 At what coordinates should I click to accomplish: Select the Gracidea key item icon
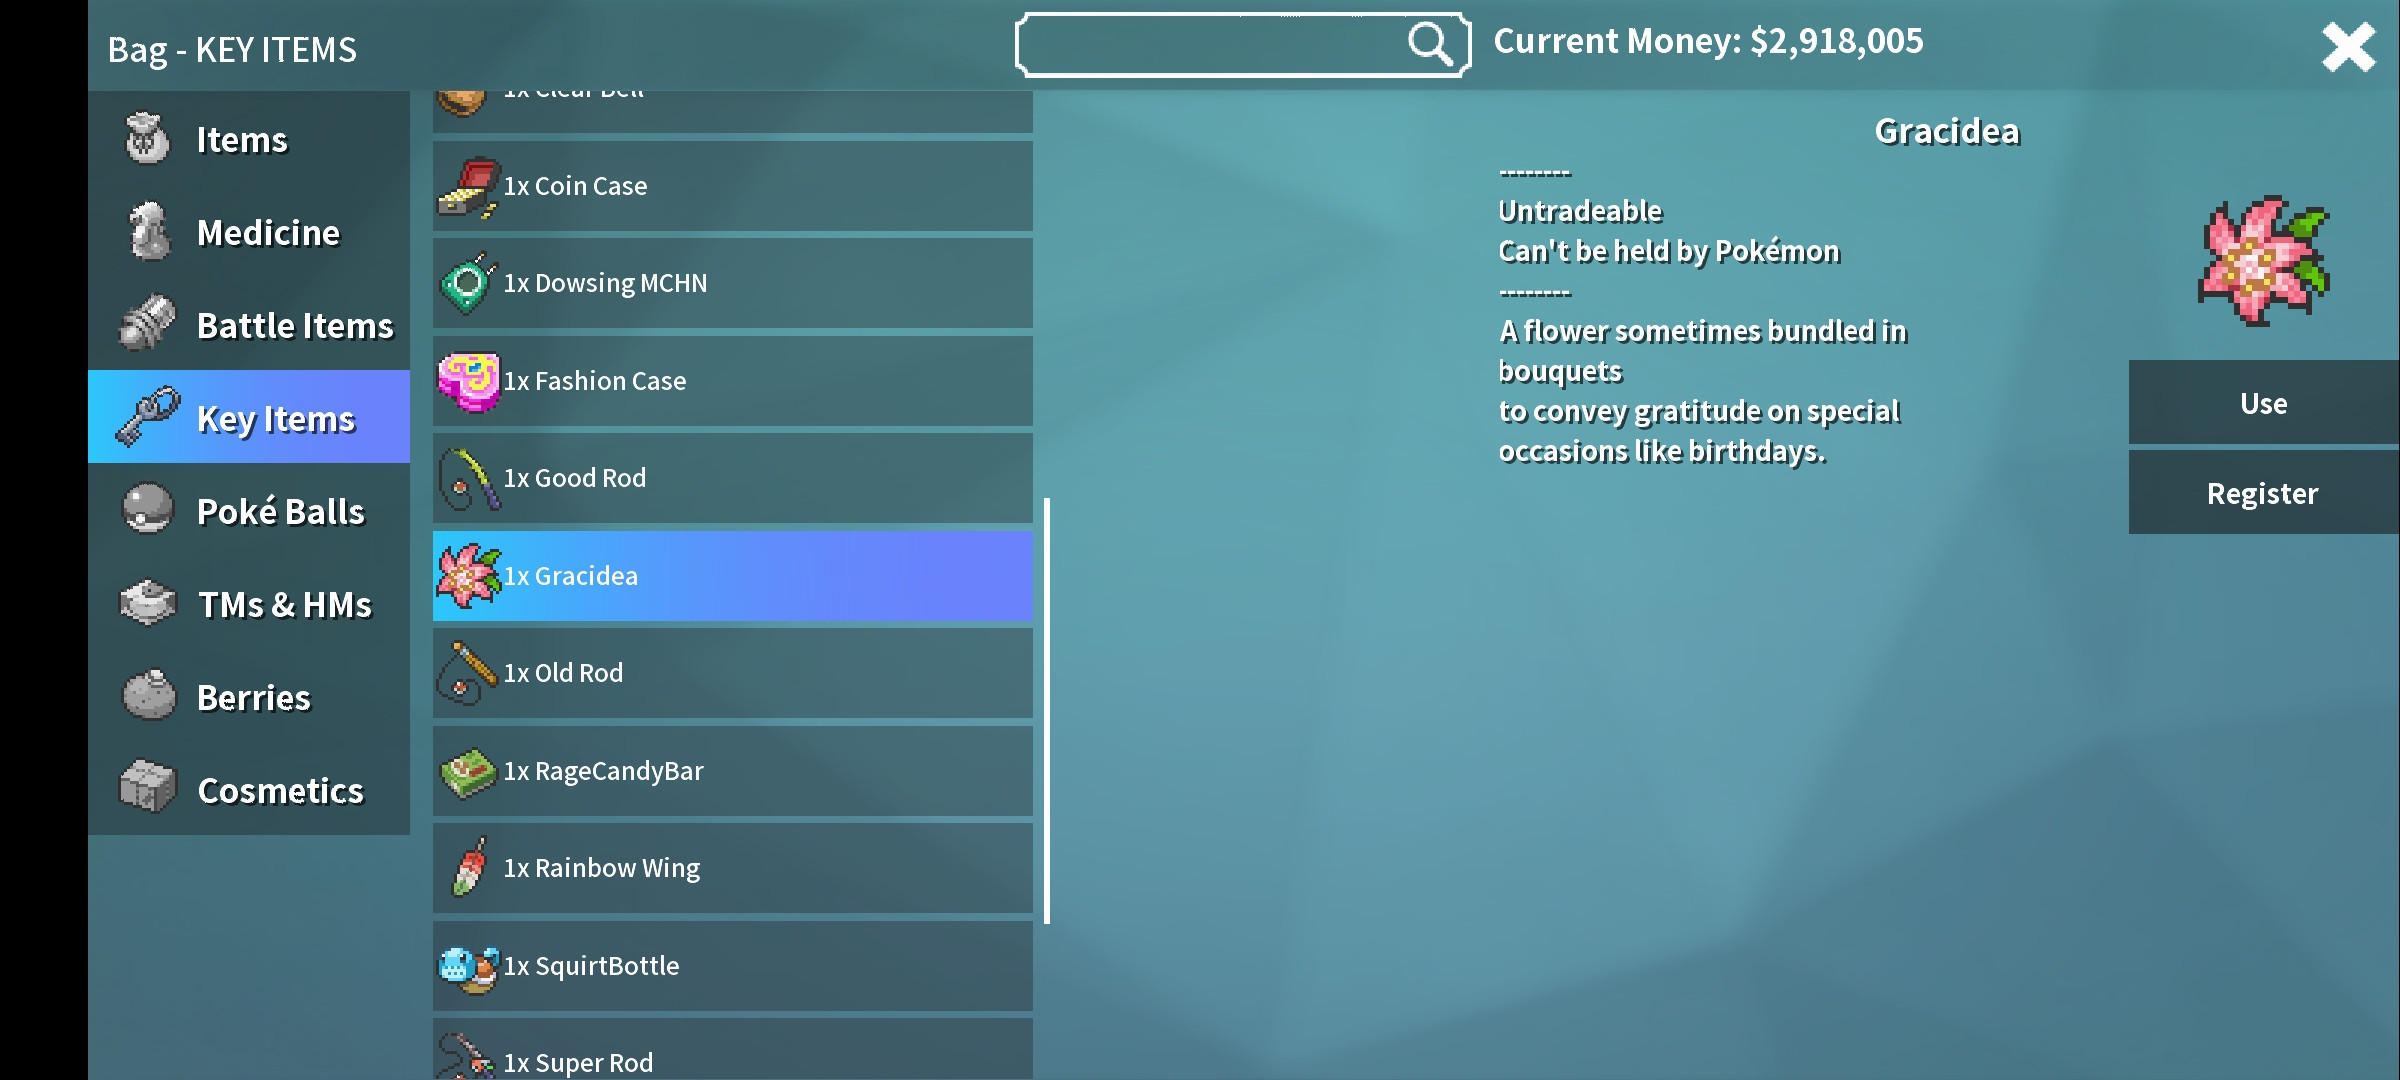(x=467, y=575)
